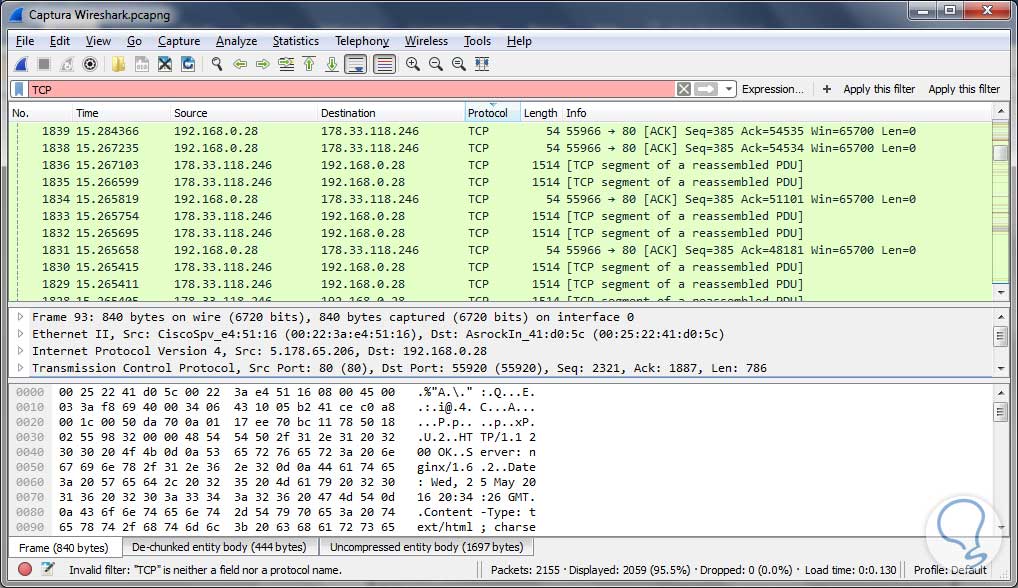Screen dimensions: 1018x588
Task: Open the Tools menu
Action: click(477, 41)
